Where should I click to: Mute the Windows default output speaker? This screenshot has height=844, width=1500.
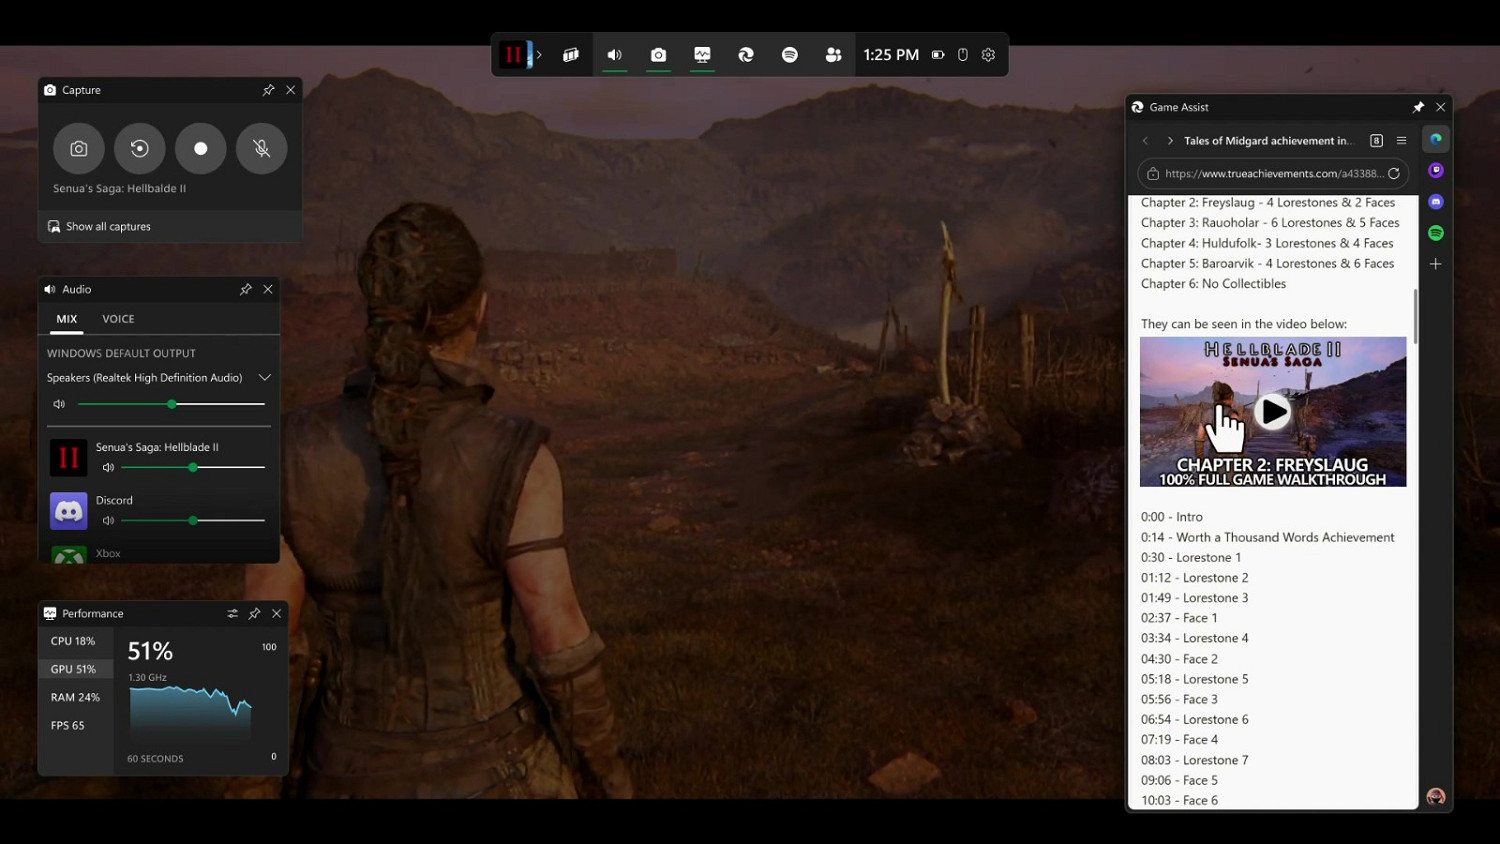coord(59,404)
